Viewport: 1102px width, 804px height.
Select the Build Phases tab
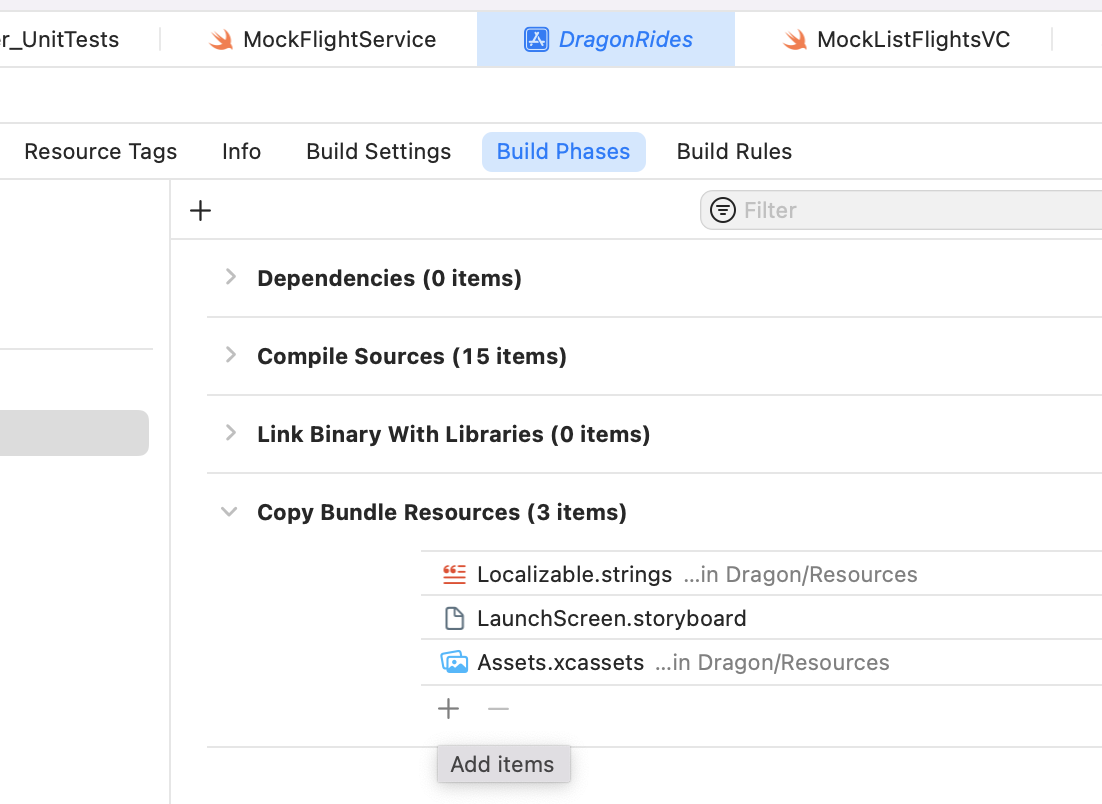tap(564, 152)
